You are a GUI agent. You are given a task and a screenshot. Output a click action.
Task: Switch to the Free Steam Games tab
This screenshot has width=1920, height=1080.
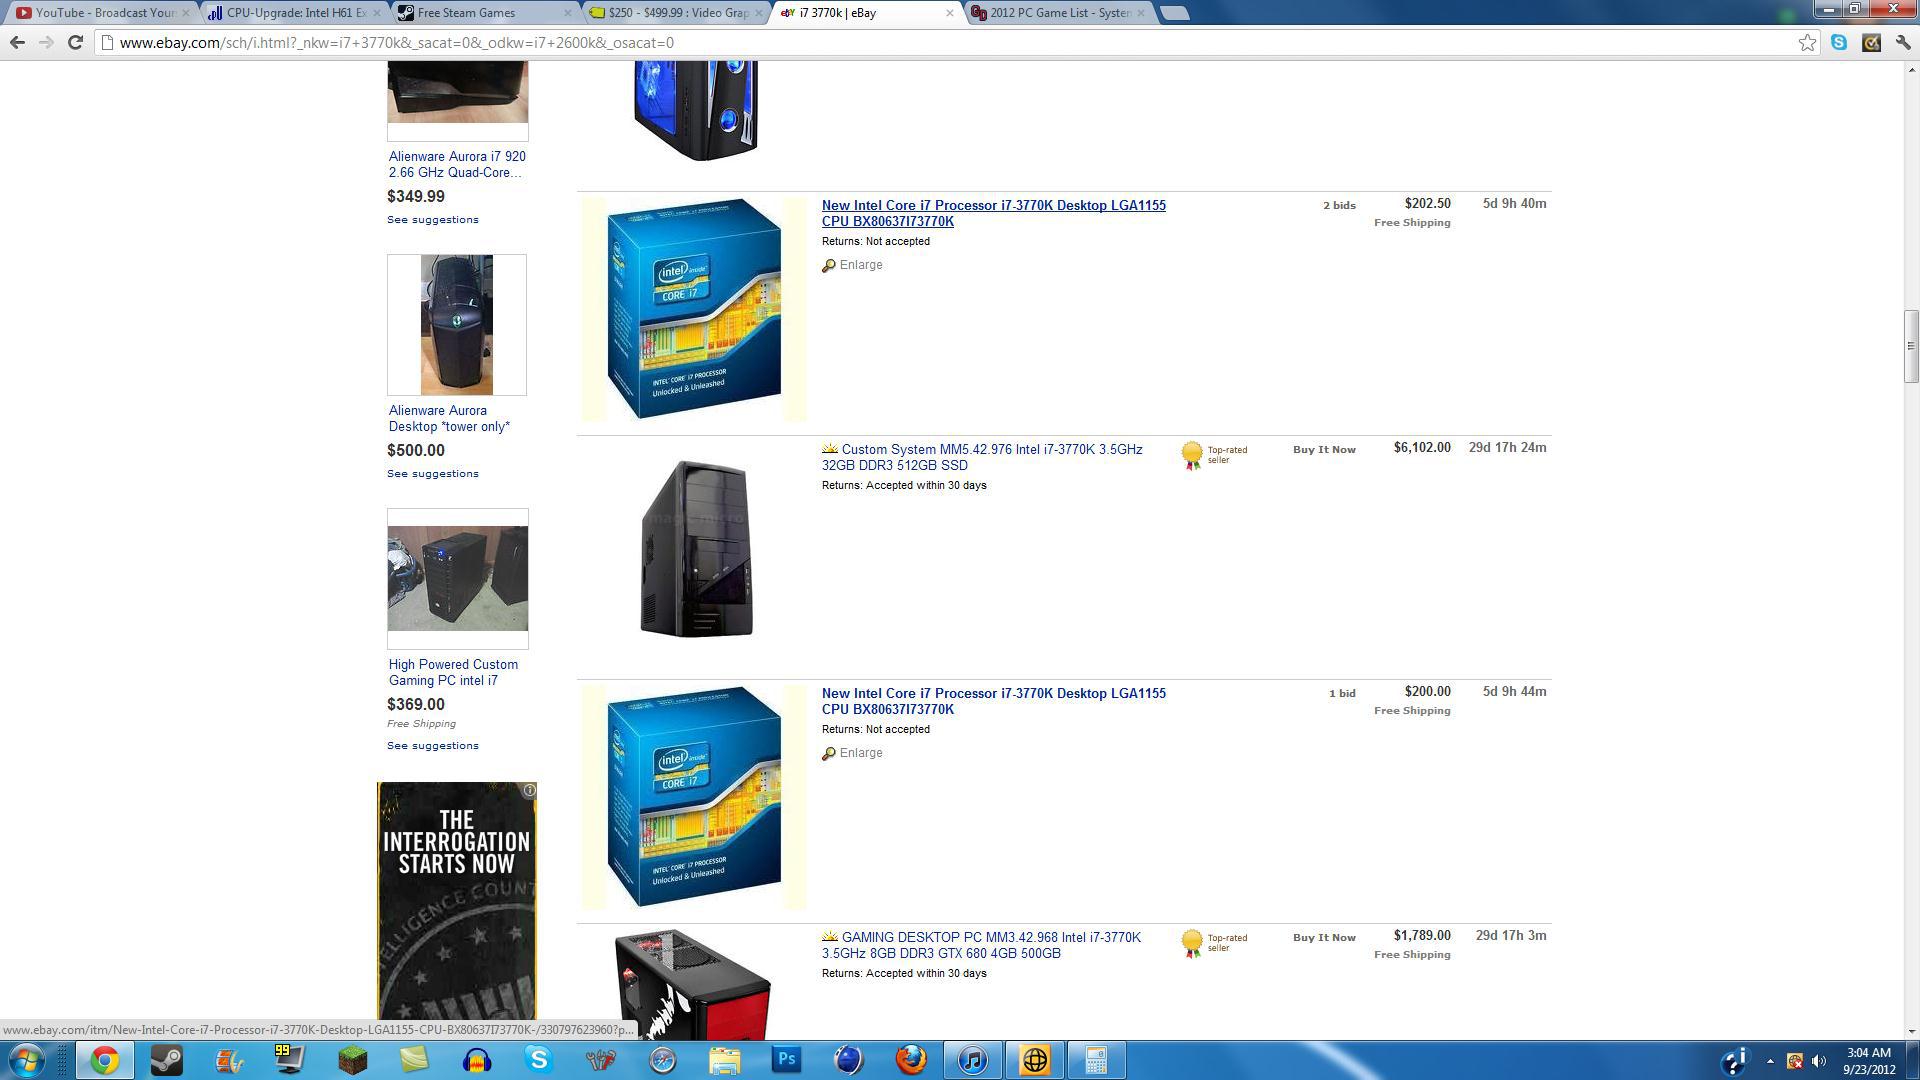[466, 13]
